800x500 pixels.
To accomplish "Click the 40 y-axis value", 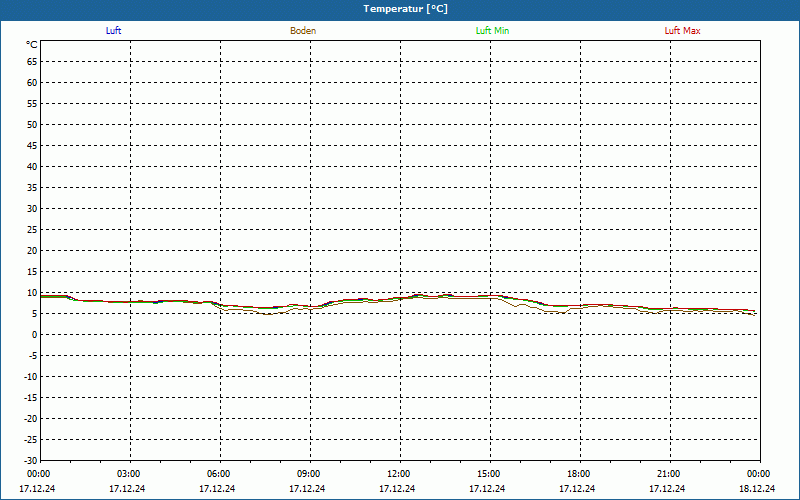I will tap(32, 167).
